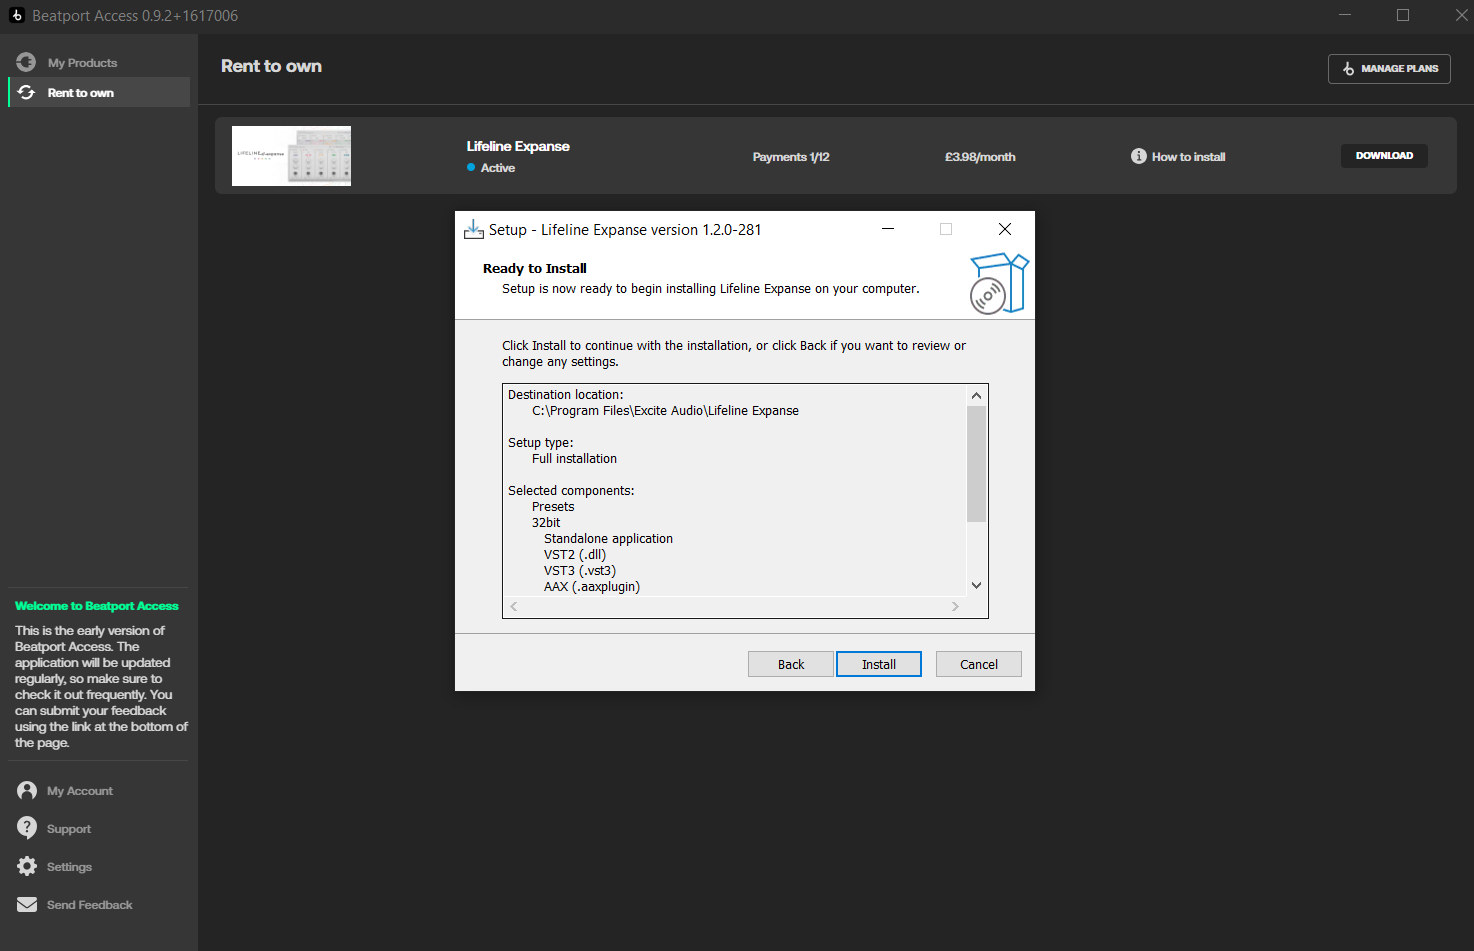Screen dimensions: 1474x951
Task: Cancel the Lifeline Expanse setup
Action: click(978, 664)
